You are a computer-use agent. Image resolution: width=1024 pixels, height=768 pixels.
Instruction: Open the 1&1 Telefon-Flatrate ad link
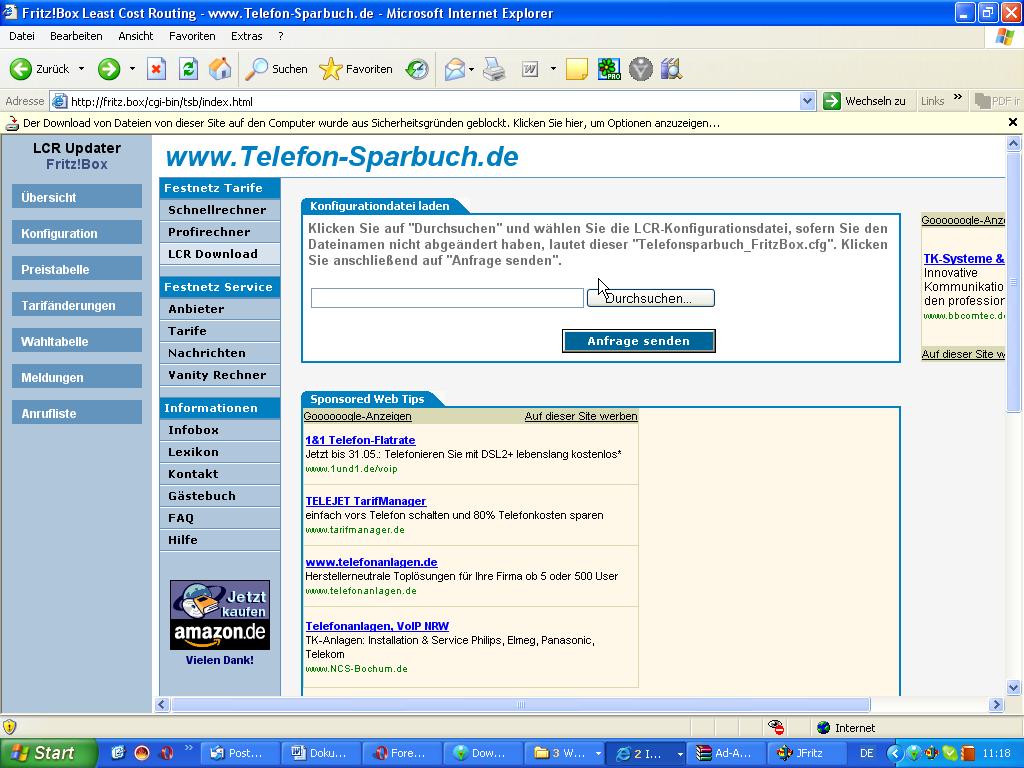pos(360,440)
